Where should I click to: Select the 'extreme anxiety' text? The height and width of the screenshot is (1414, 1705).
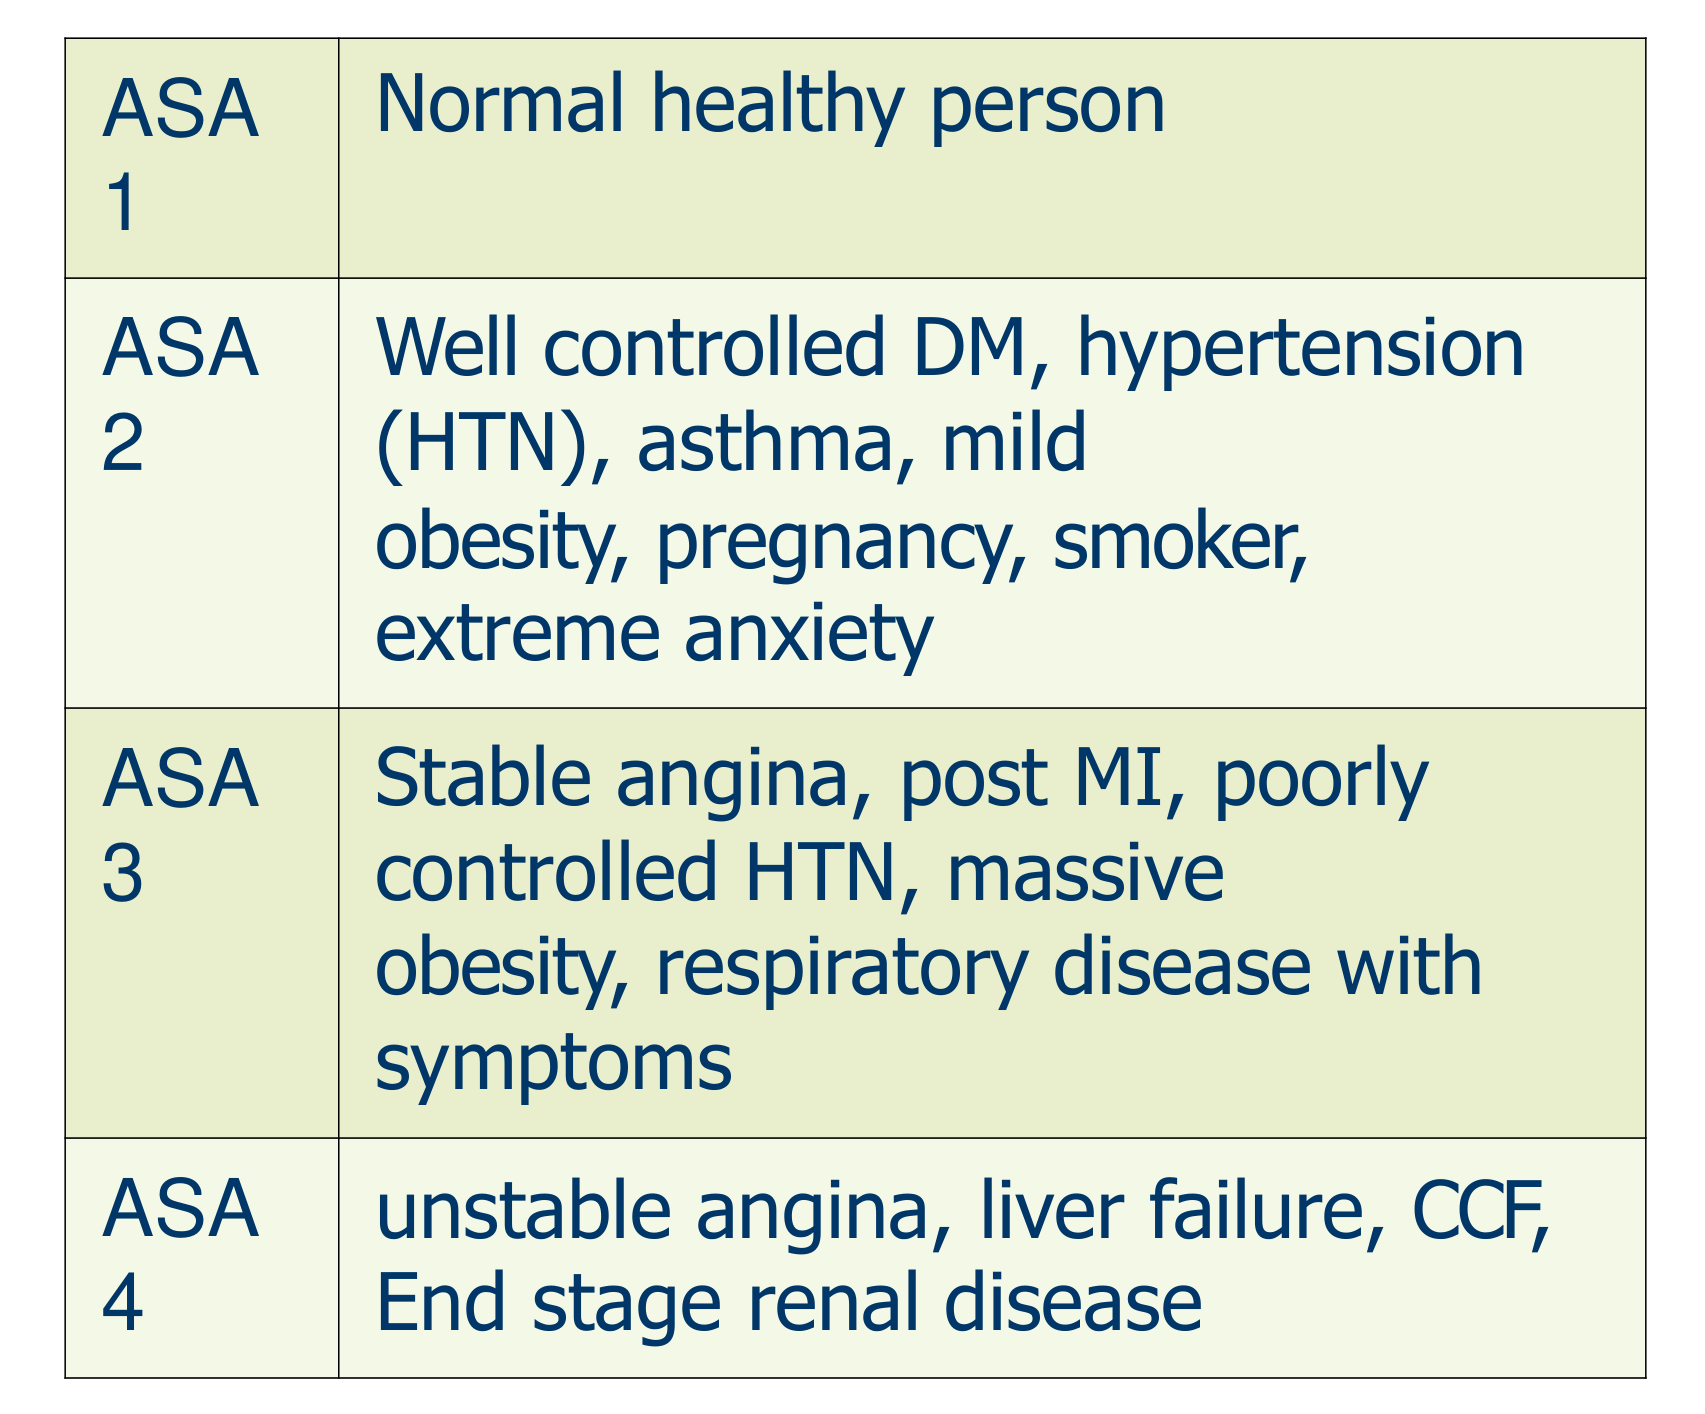[x=654, y=635]
